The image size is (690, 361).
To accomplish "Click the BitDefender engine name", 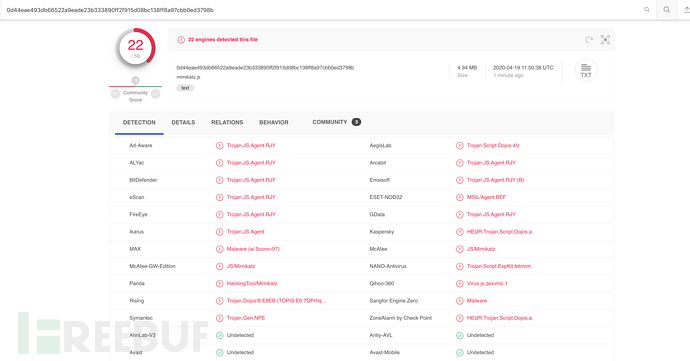I will (x=143, y=180).
